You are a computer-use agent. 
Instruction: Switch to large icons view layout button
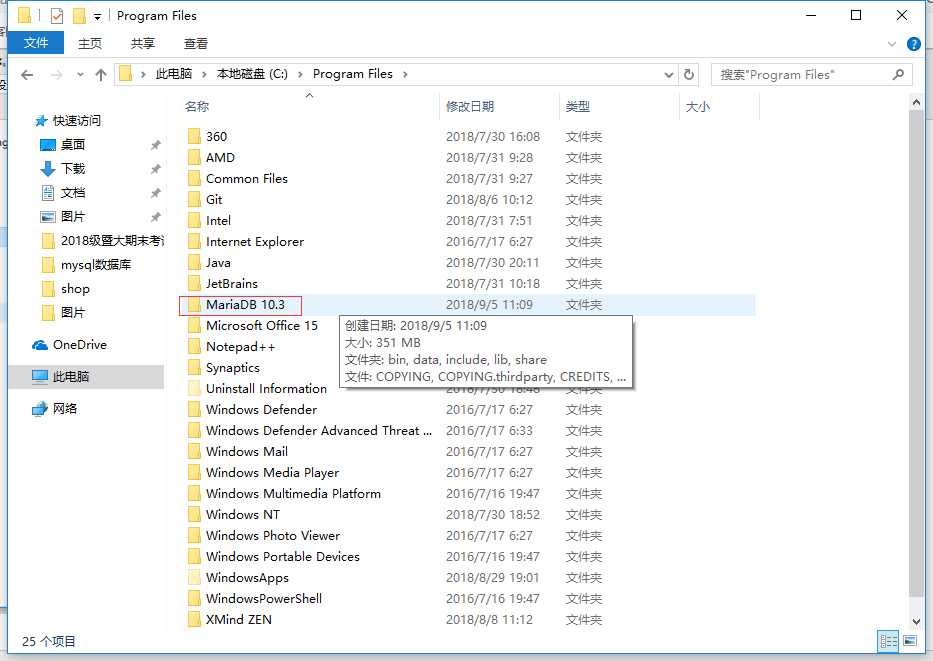click(910, 641)
